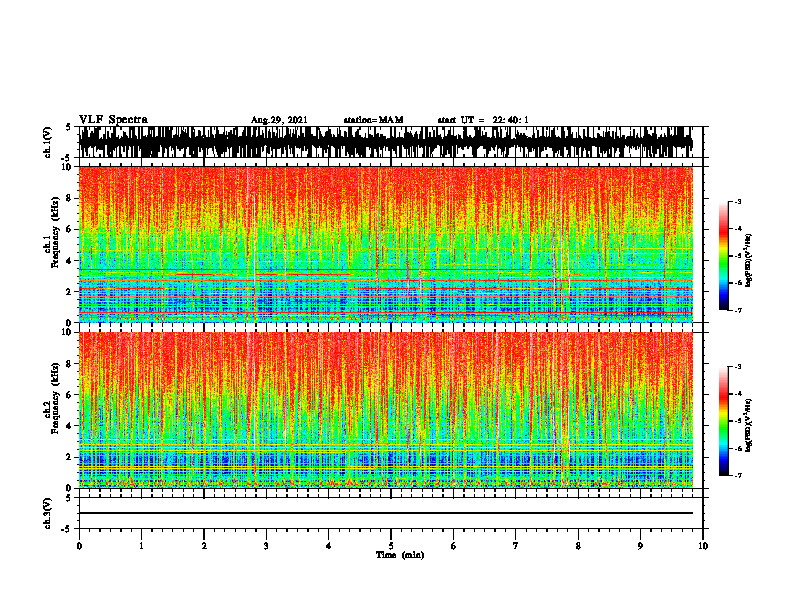Click the "VLF Spectra" title text
Screen dimensions: 792x612
click(113, 120)
